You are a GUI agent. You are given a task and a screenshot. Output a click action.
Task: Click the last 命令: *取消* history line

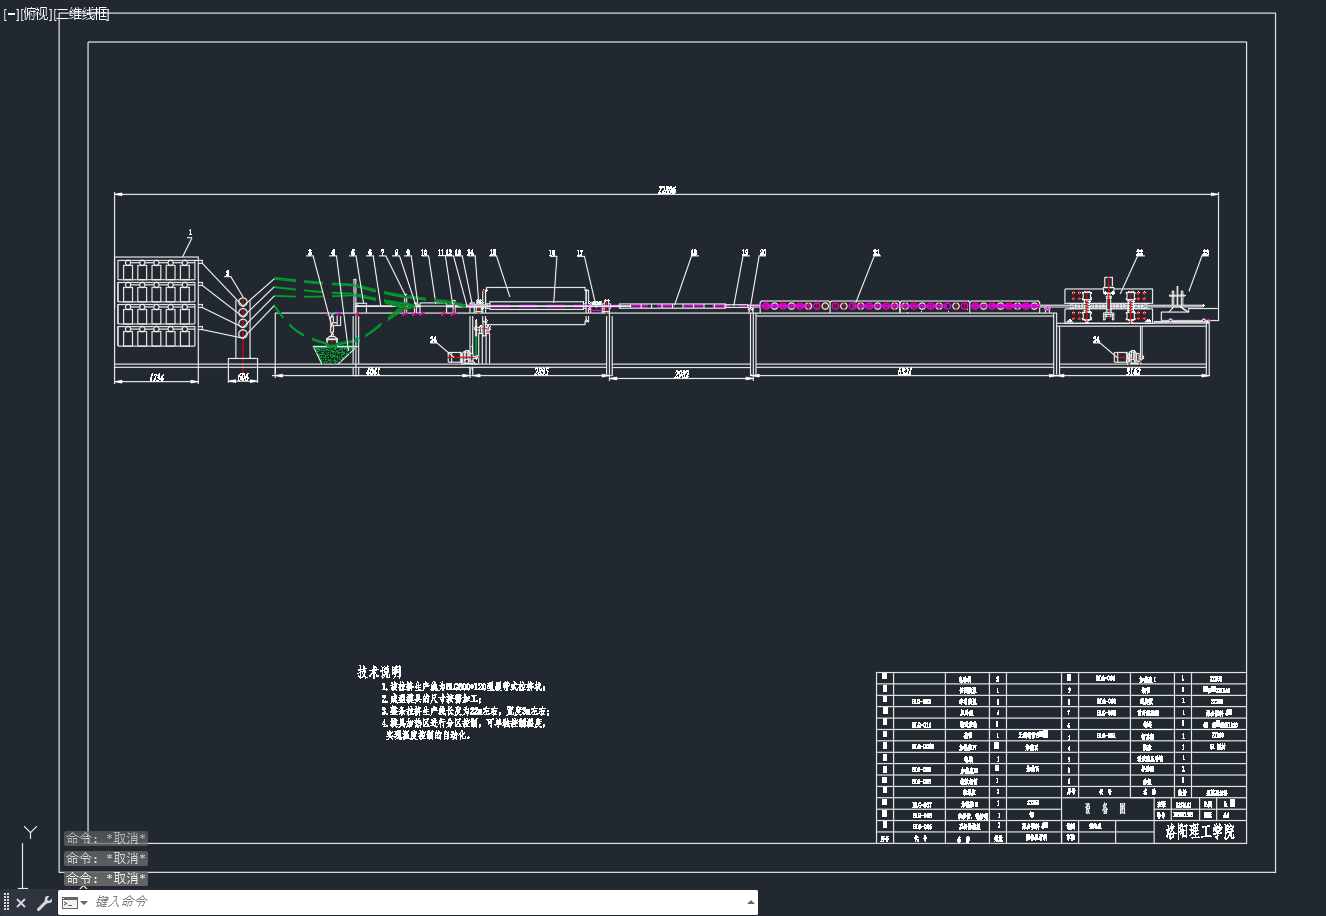click(x=106, y=878)
